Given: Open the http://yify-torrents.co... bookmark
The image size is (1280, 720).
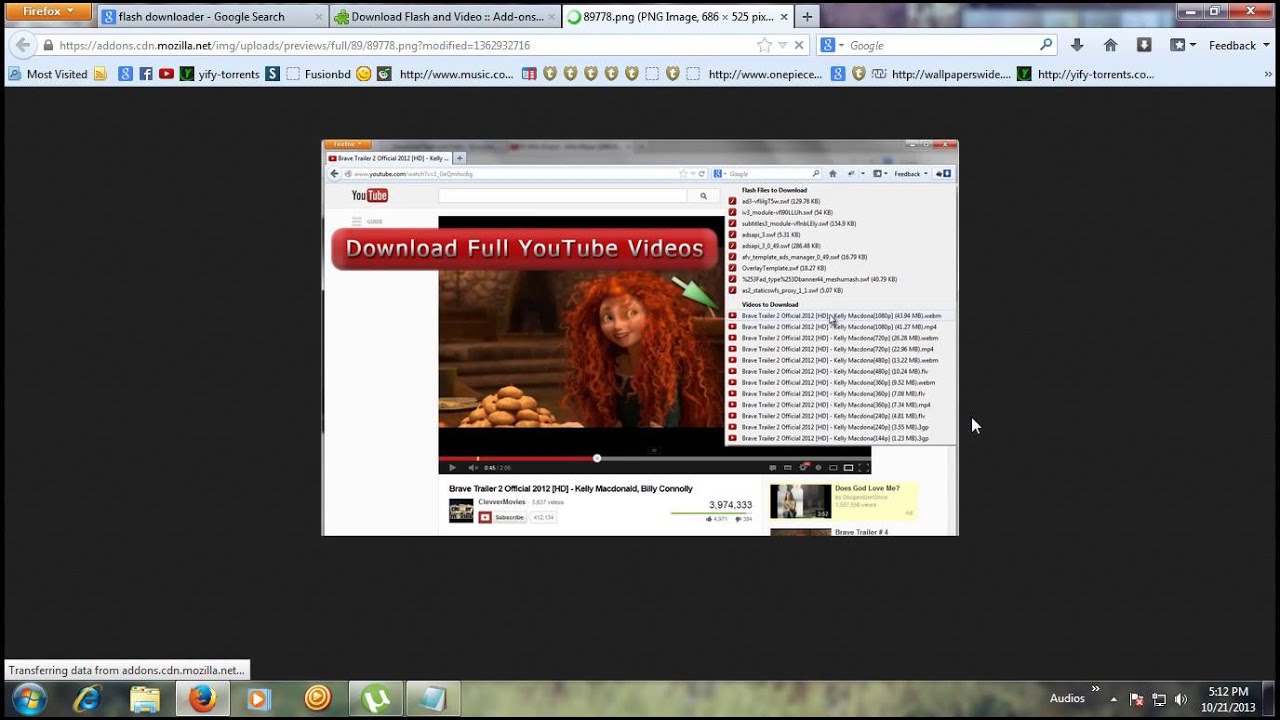Looking at the screenshot, I should click(x=1085, y=74).
